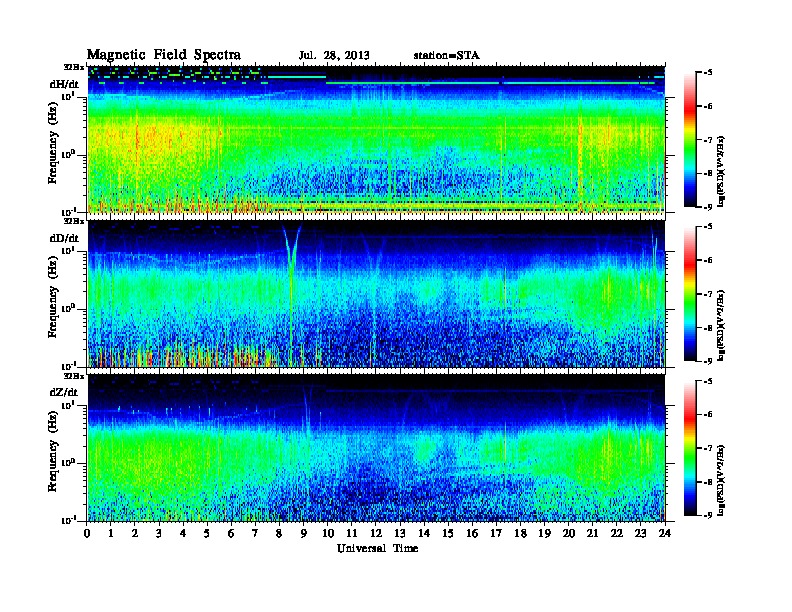This screenshot has width=792, height=612.
Task: Click hour tick label "0" on time axis
Action: click(x=87, y=533)
